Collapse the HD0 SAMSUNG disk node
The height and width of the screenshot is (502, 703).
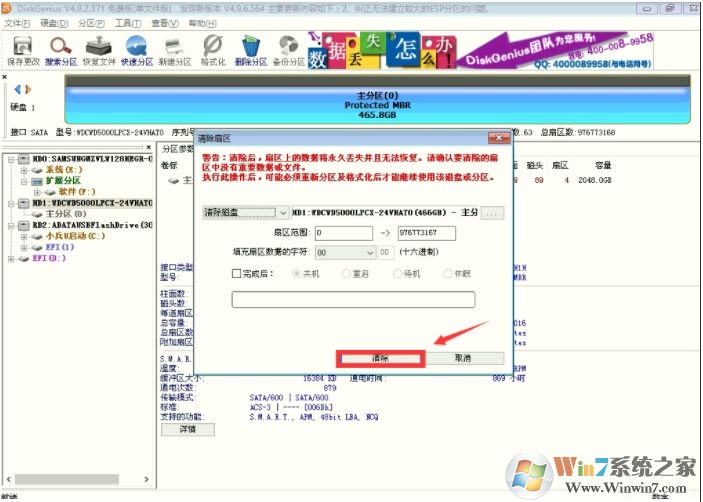coord(11,159)
